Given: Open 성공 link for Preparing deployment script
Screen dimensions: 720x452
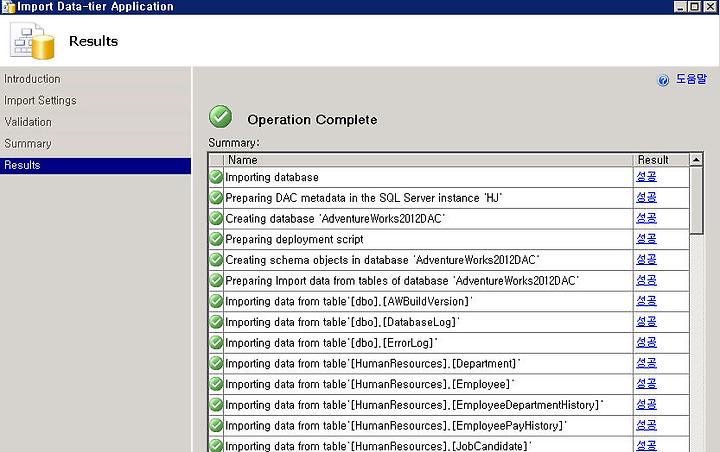Looking at the screenshot, I should pos(646,238).
